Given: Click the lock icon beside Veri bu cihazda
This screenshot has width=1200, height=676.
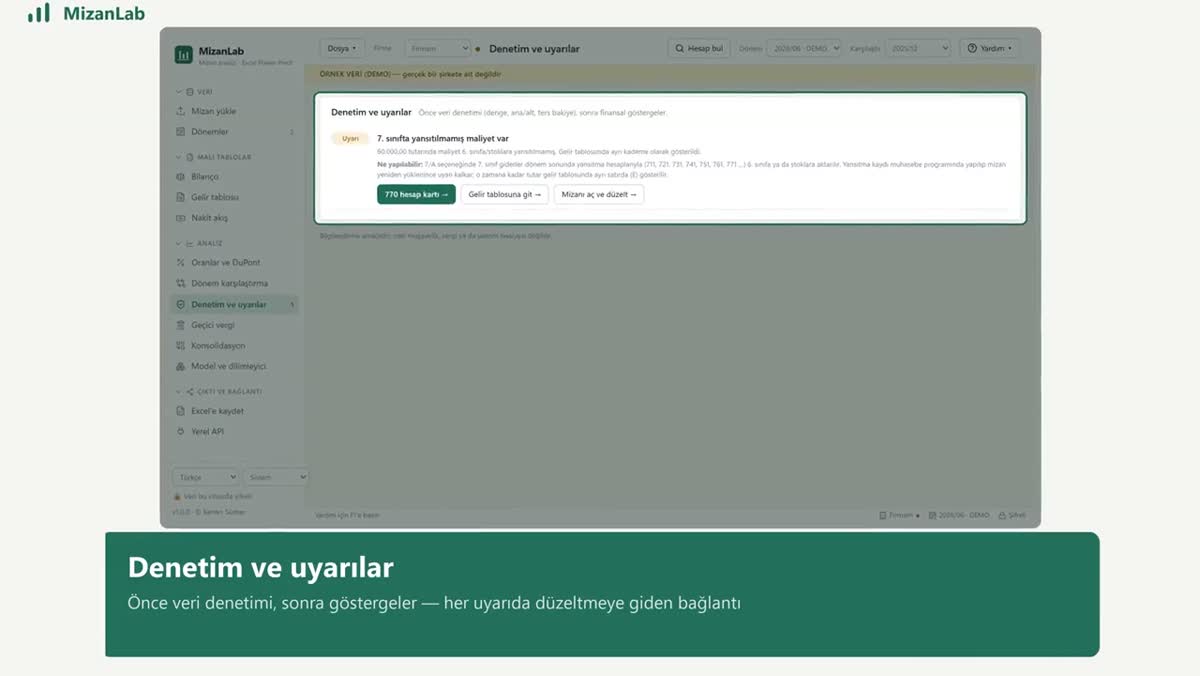Looking at the screenshot, I should (177, 496).
